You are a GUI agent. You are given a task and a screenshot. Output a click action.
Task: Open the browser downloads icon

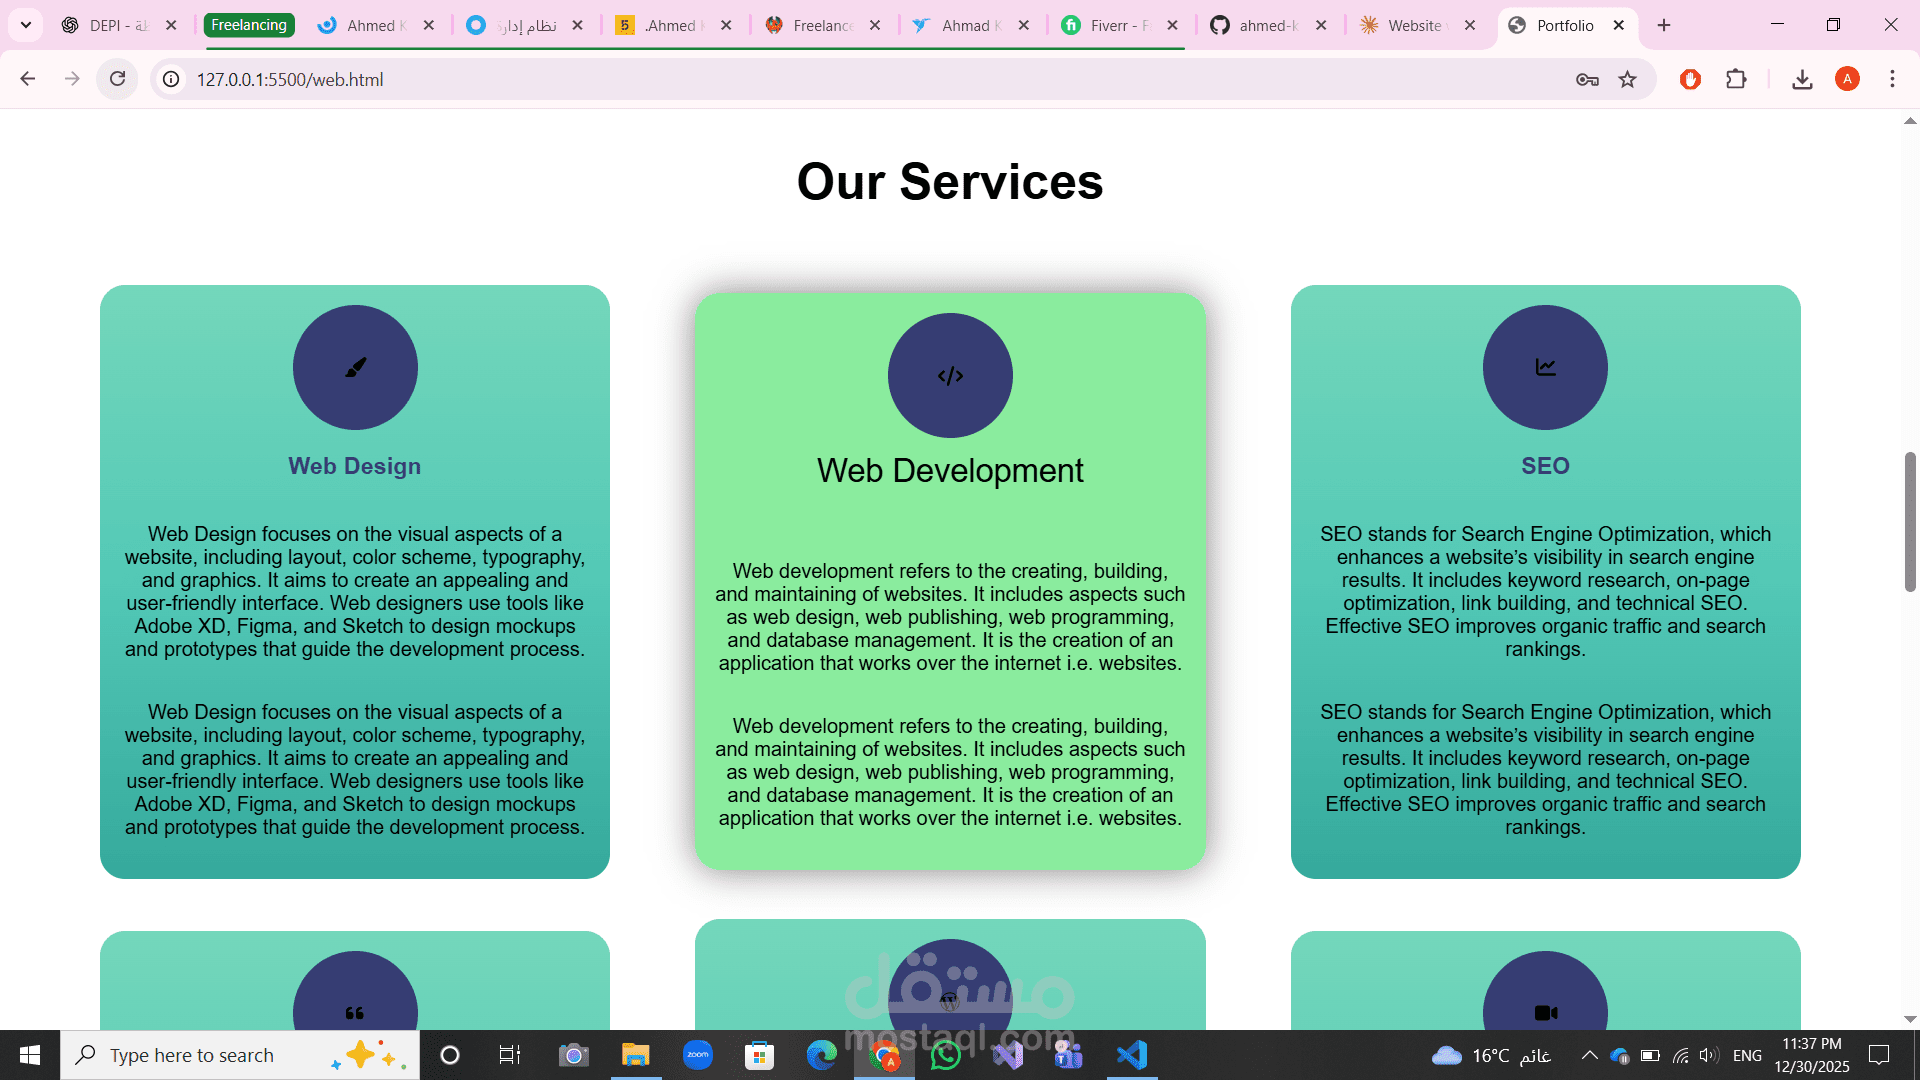(1802, 79)
